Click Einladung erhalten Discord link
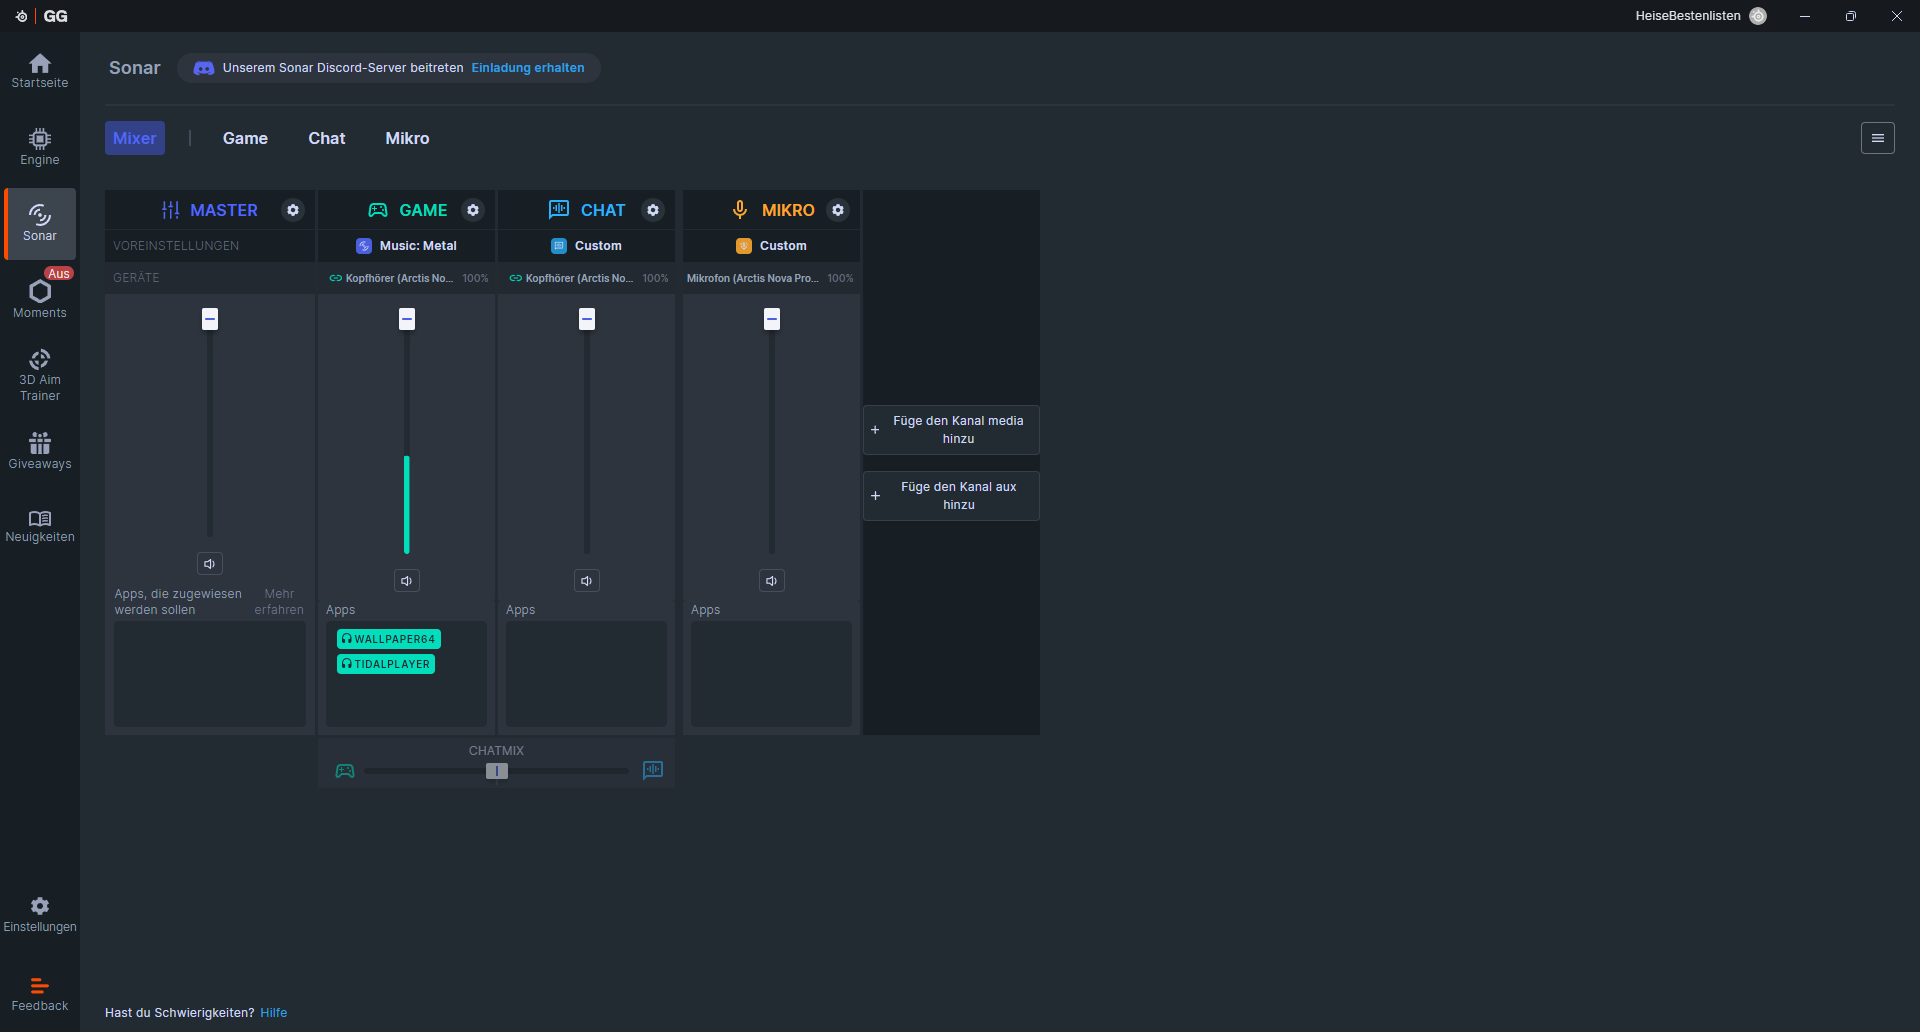This screenshot has height=1032, width=1920. pos(528,68)
